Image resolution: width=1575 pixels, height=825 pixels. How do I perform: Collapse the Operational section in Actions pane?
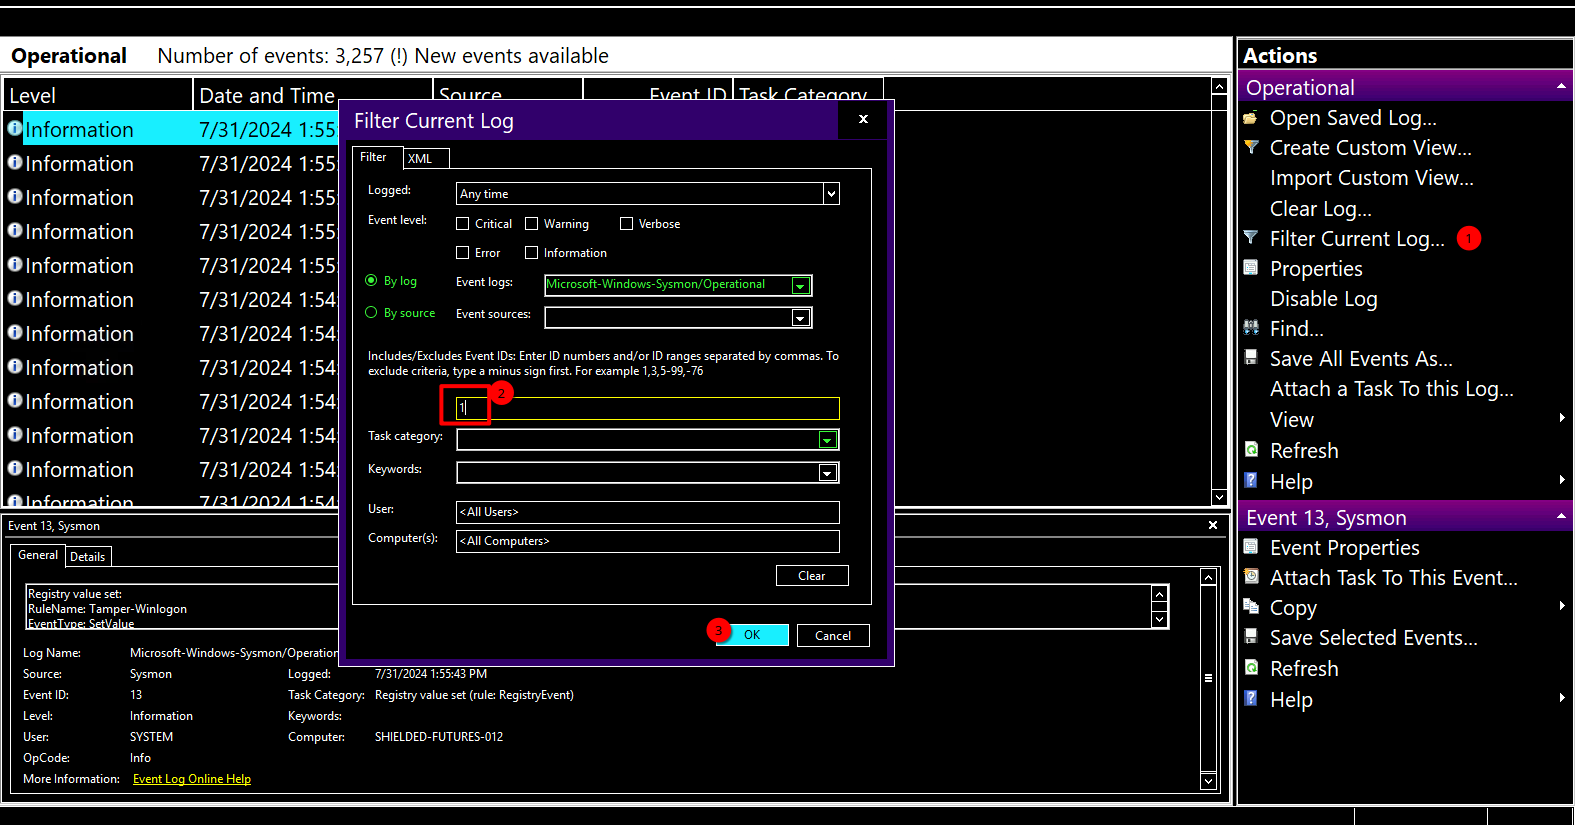(x=1561, y=87)
